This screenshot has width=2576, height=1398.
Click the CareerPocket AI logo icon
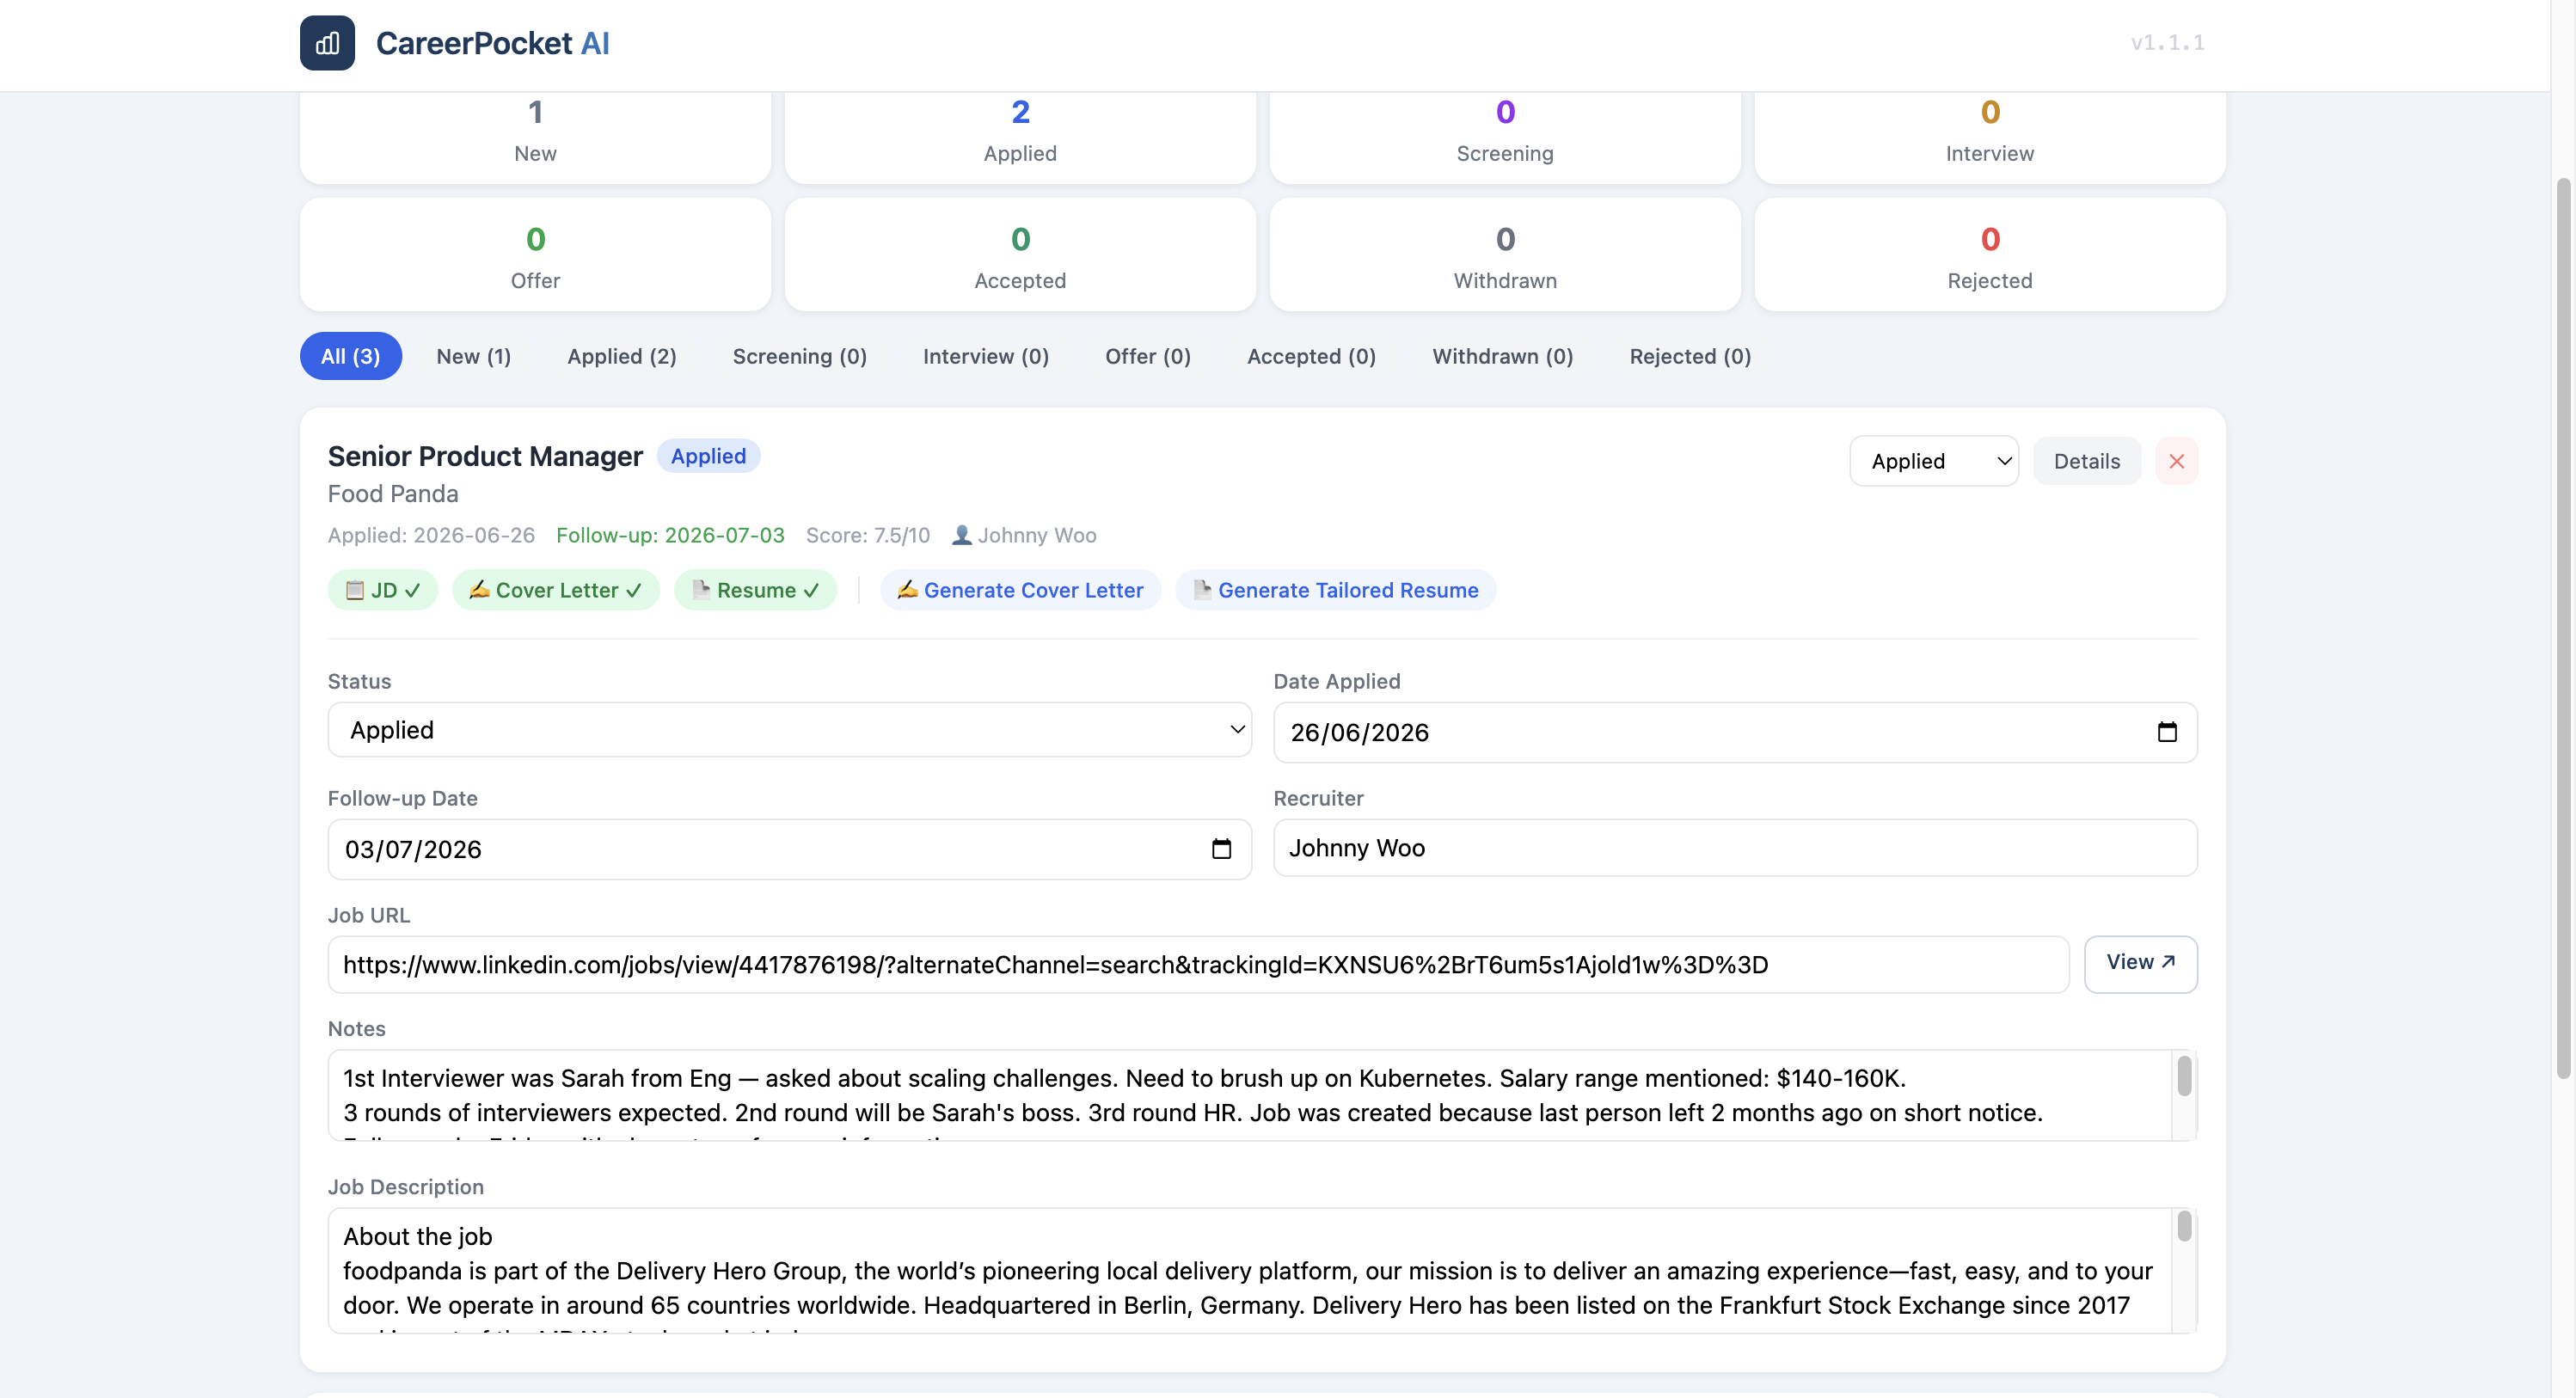click(327, 43)
